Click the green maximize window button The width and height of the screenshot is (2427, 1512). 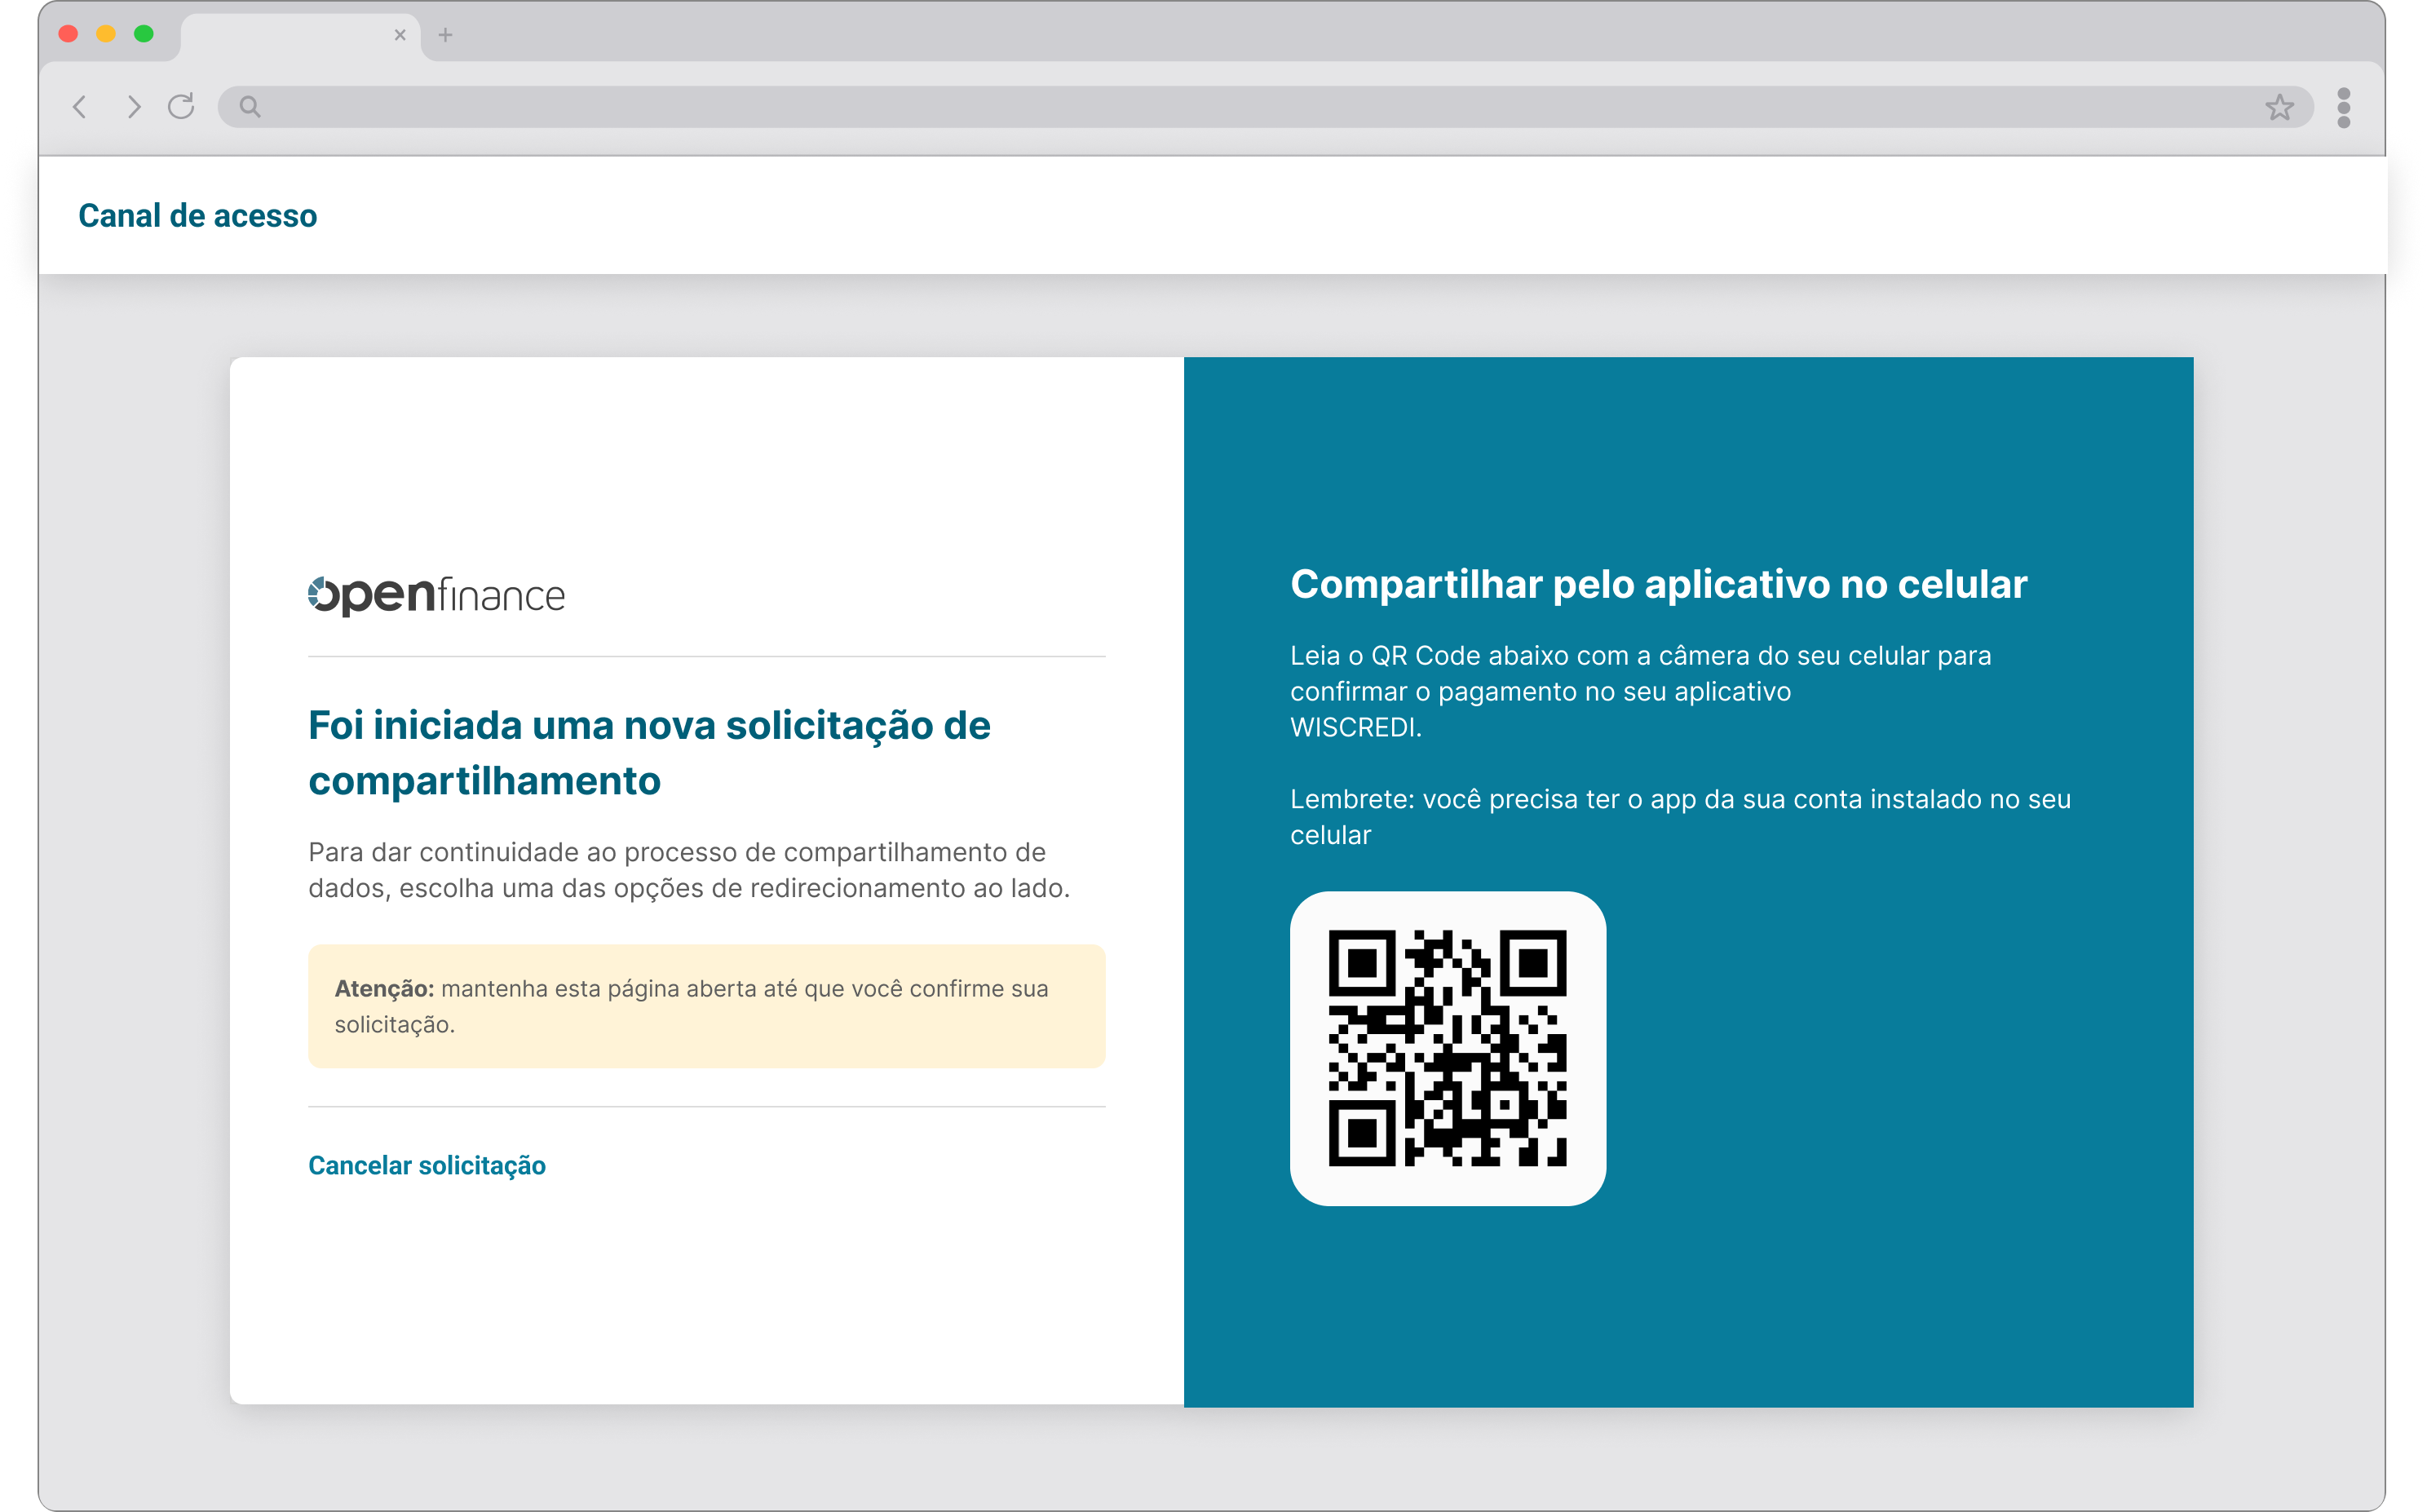(x=144, y=34)
